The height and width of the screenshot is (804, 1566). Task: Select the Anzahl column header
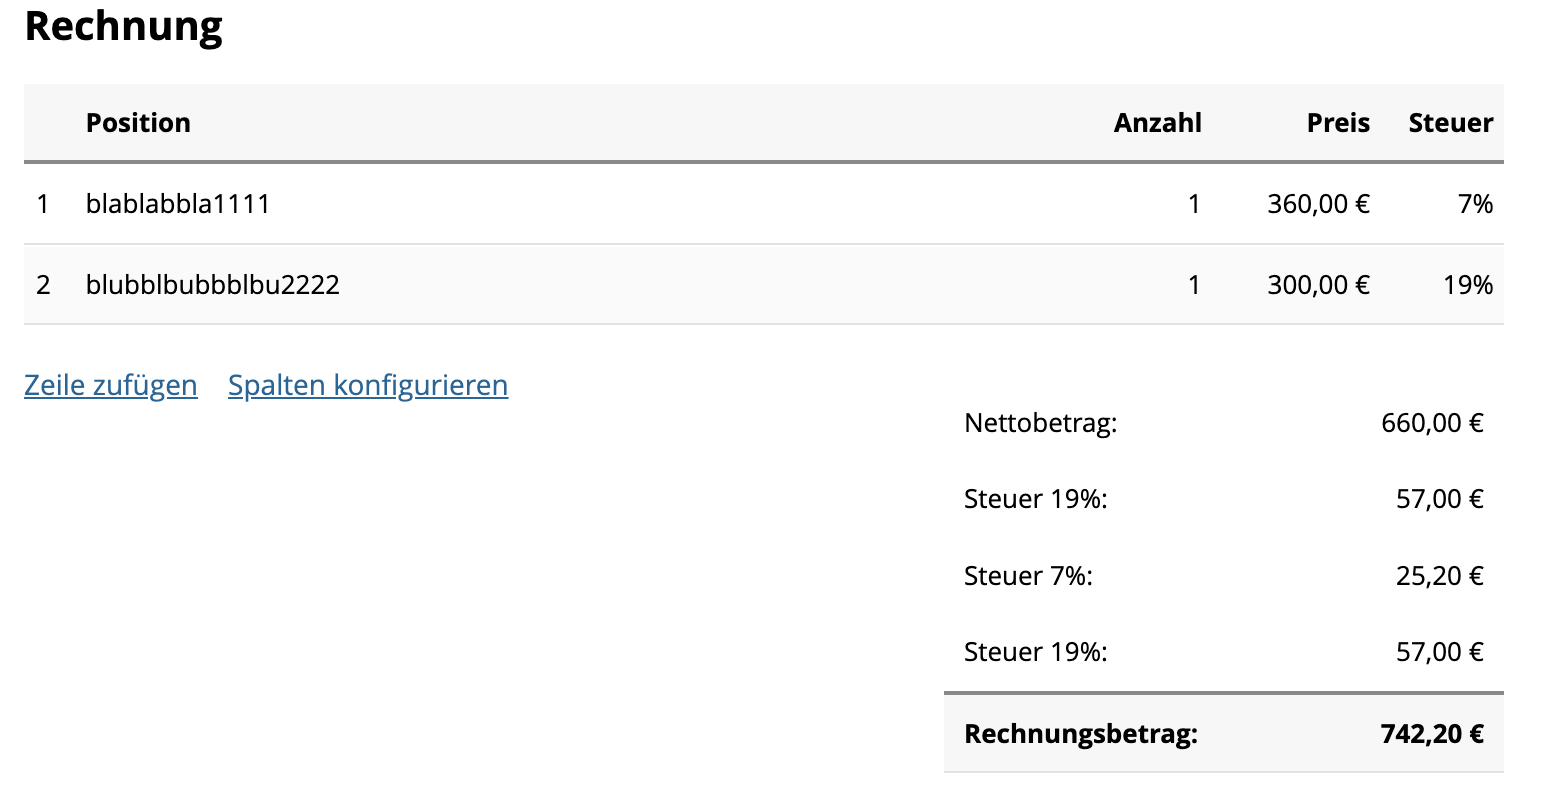coord(1157,123)
